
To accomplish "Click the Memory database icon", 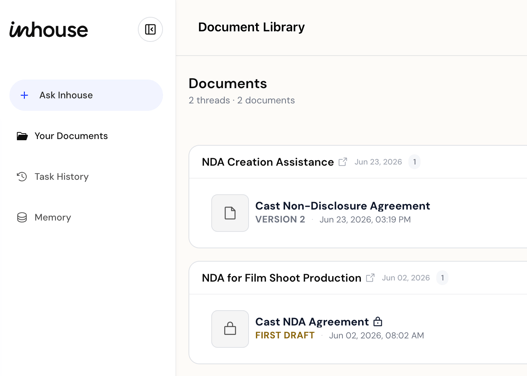I will (x=22, y=217).
